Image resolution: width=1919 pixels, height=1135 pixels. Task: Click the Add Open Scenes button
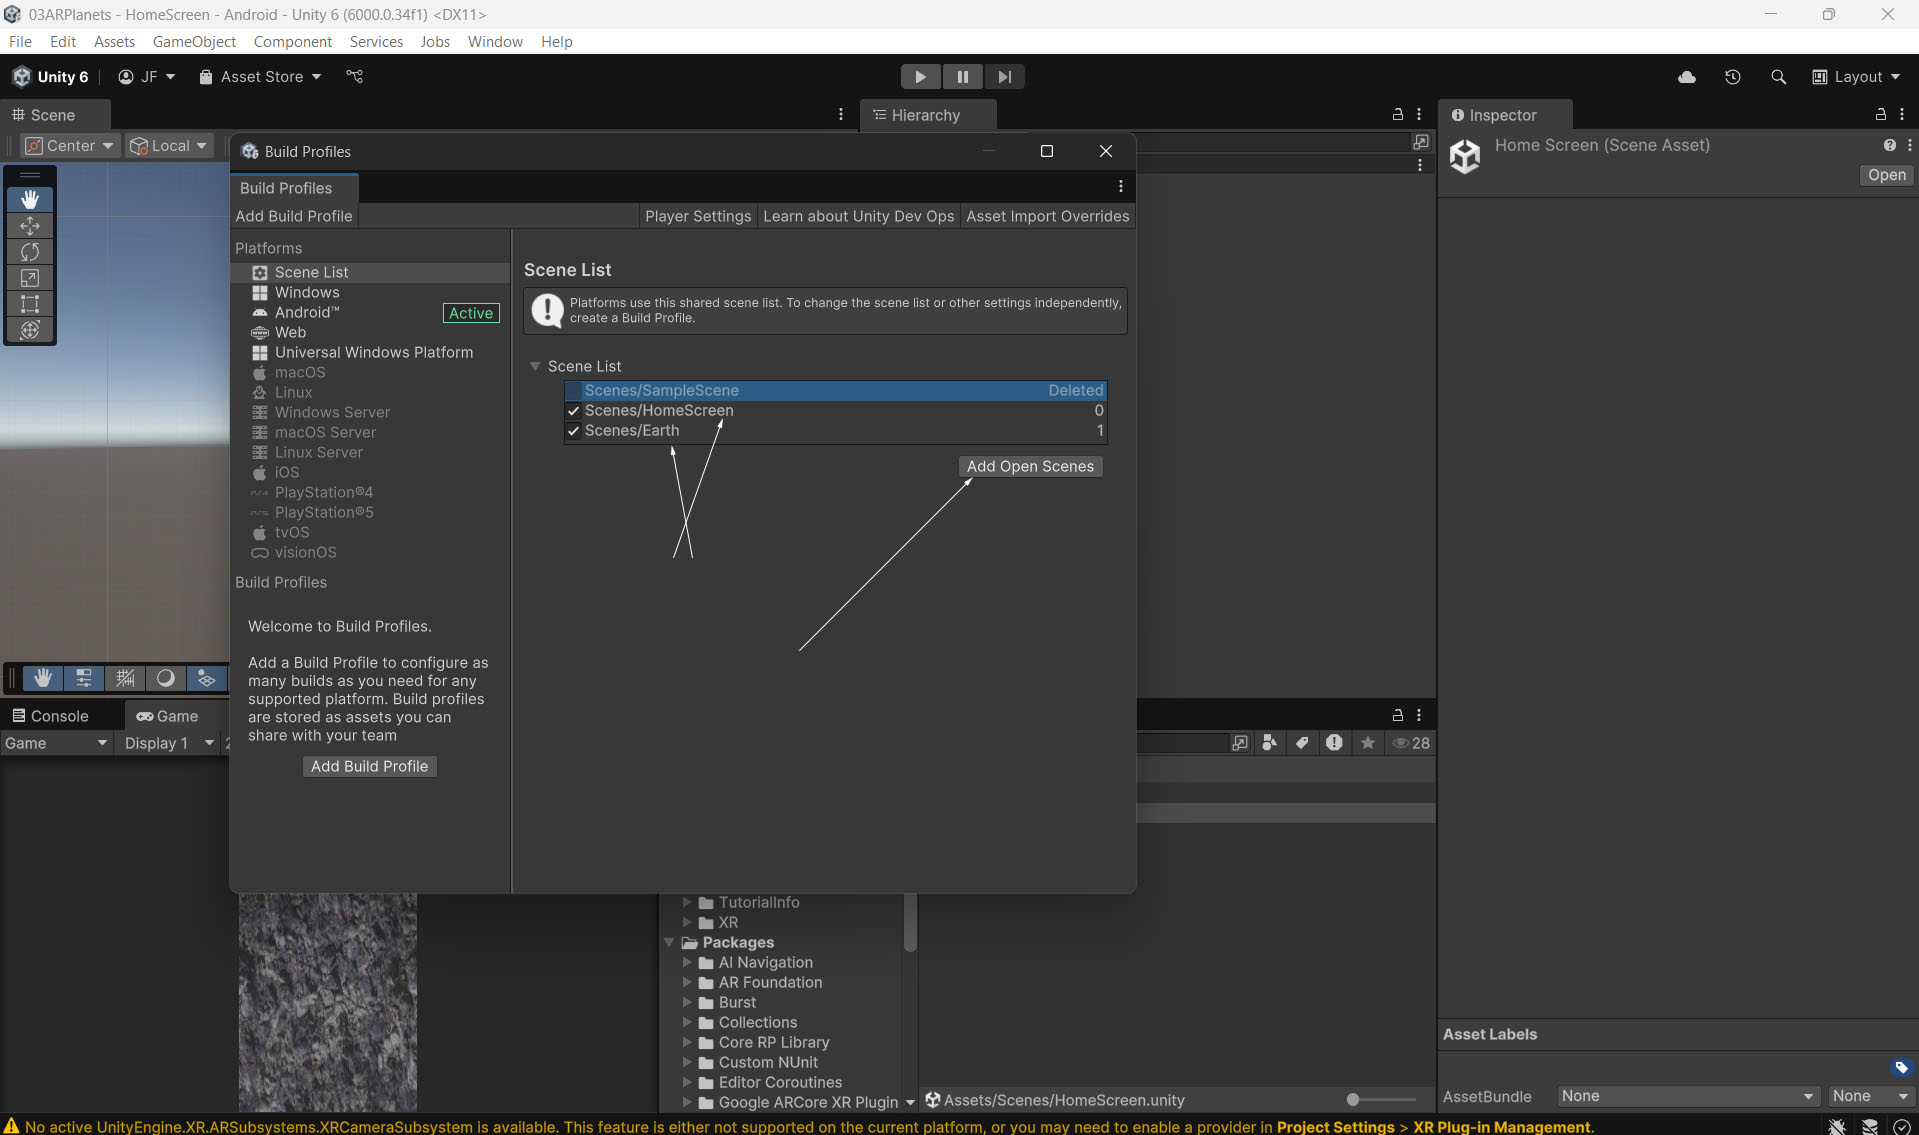1030,466
